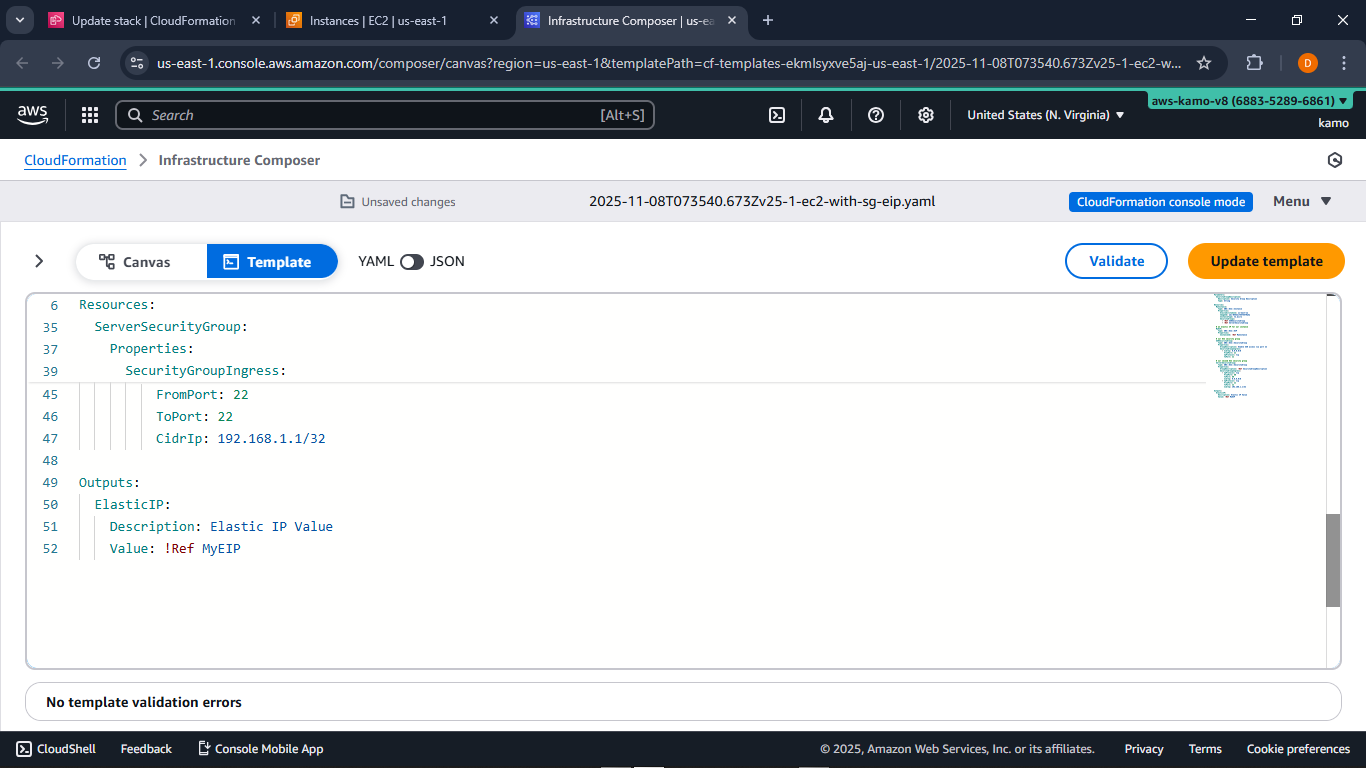Open the AWS help panel
The image size is (1366, 768).
pos(876,115)
